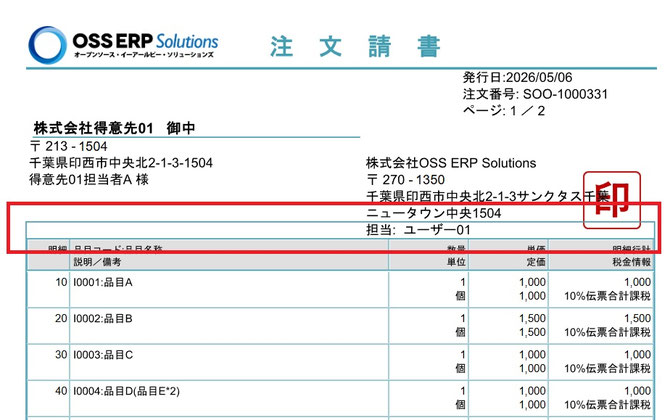Select the tax info 10%伝票合計課税 for 品目C
Screen dimensions: 670x420
607,369
